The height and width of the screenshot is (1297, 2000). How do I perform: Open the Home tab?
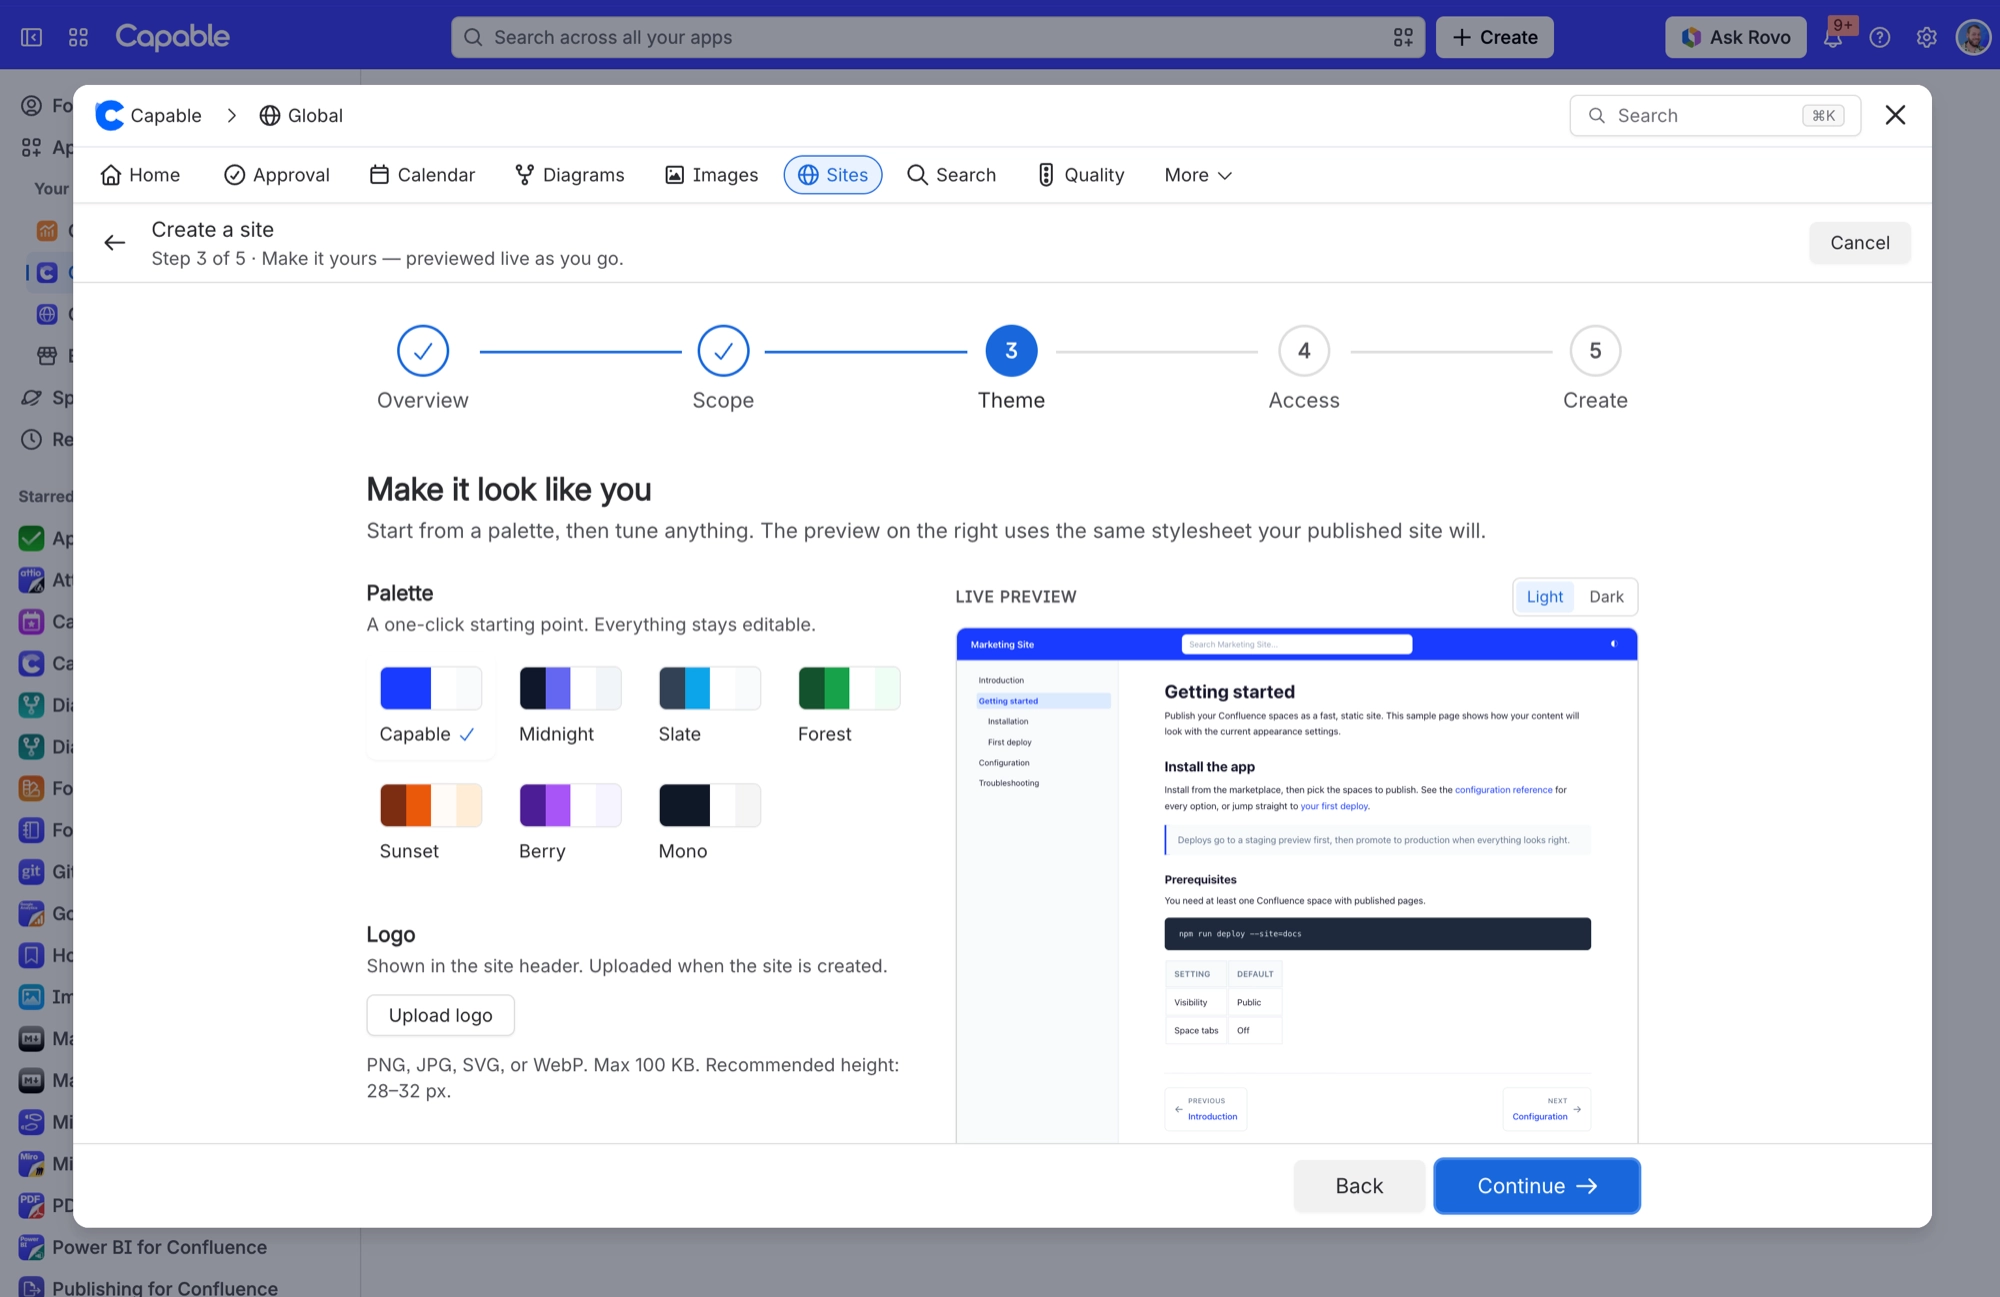[141, 175]
